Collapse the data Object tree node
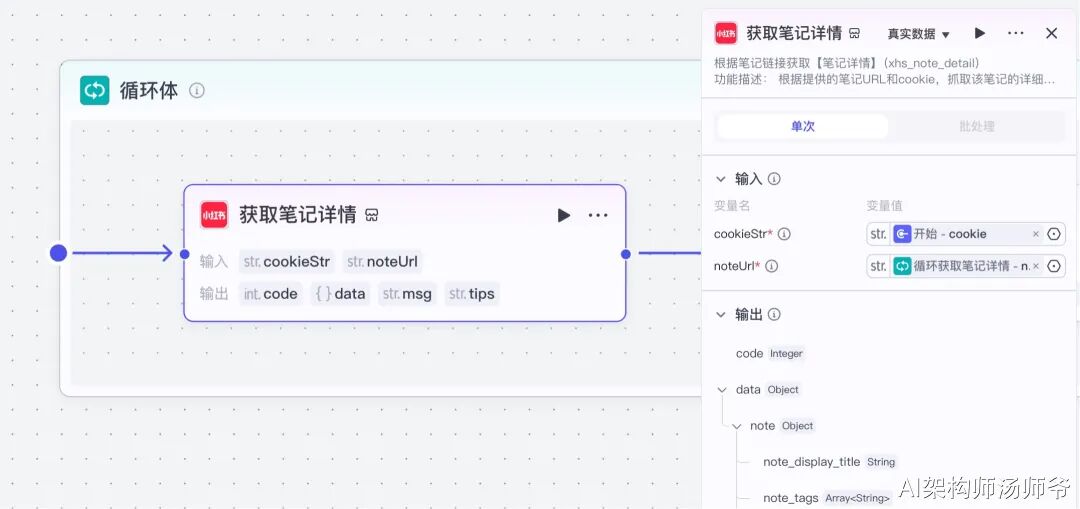This screenshot has width=1080, height=509. coord(722,390)
